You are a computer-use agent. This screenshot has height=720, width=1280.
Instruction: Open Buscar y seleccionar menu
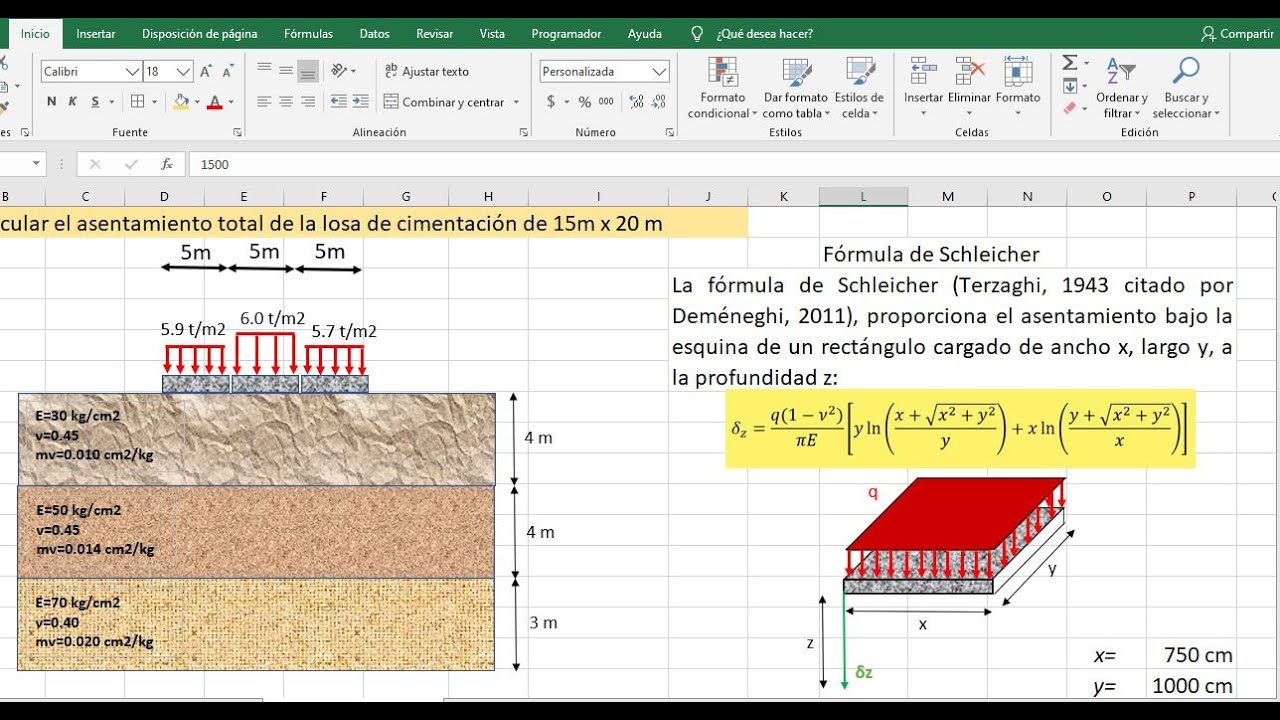pyautogui.click(x=1186, y=88)
